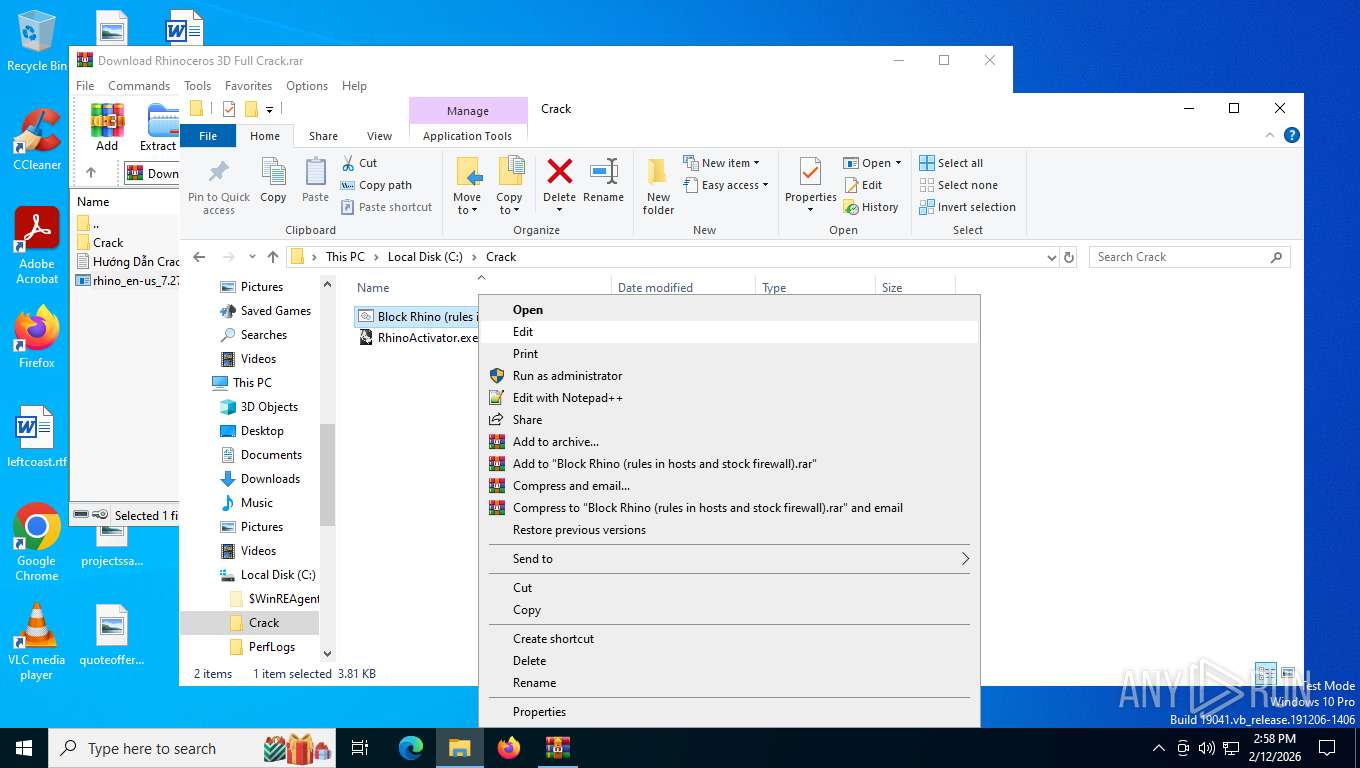Click Copy path in Clipboard group
This screenshot has width=1360, height=768.
376,185
